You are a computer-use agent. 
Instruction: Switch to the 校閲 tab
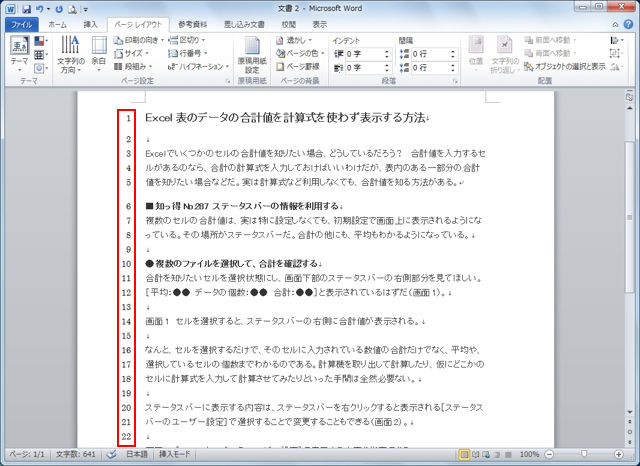coord(289,24)
